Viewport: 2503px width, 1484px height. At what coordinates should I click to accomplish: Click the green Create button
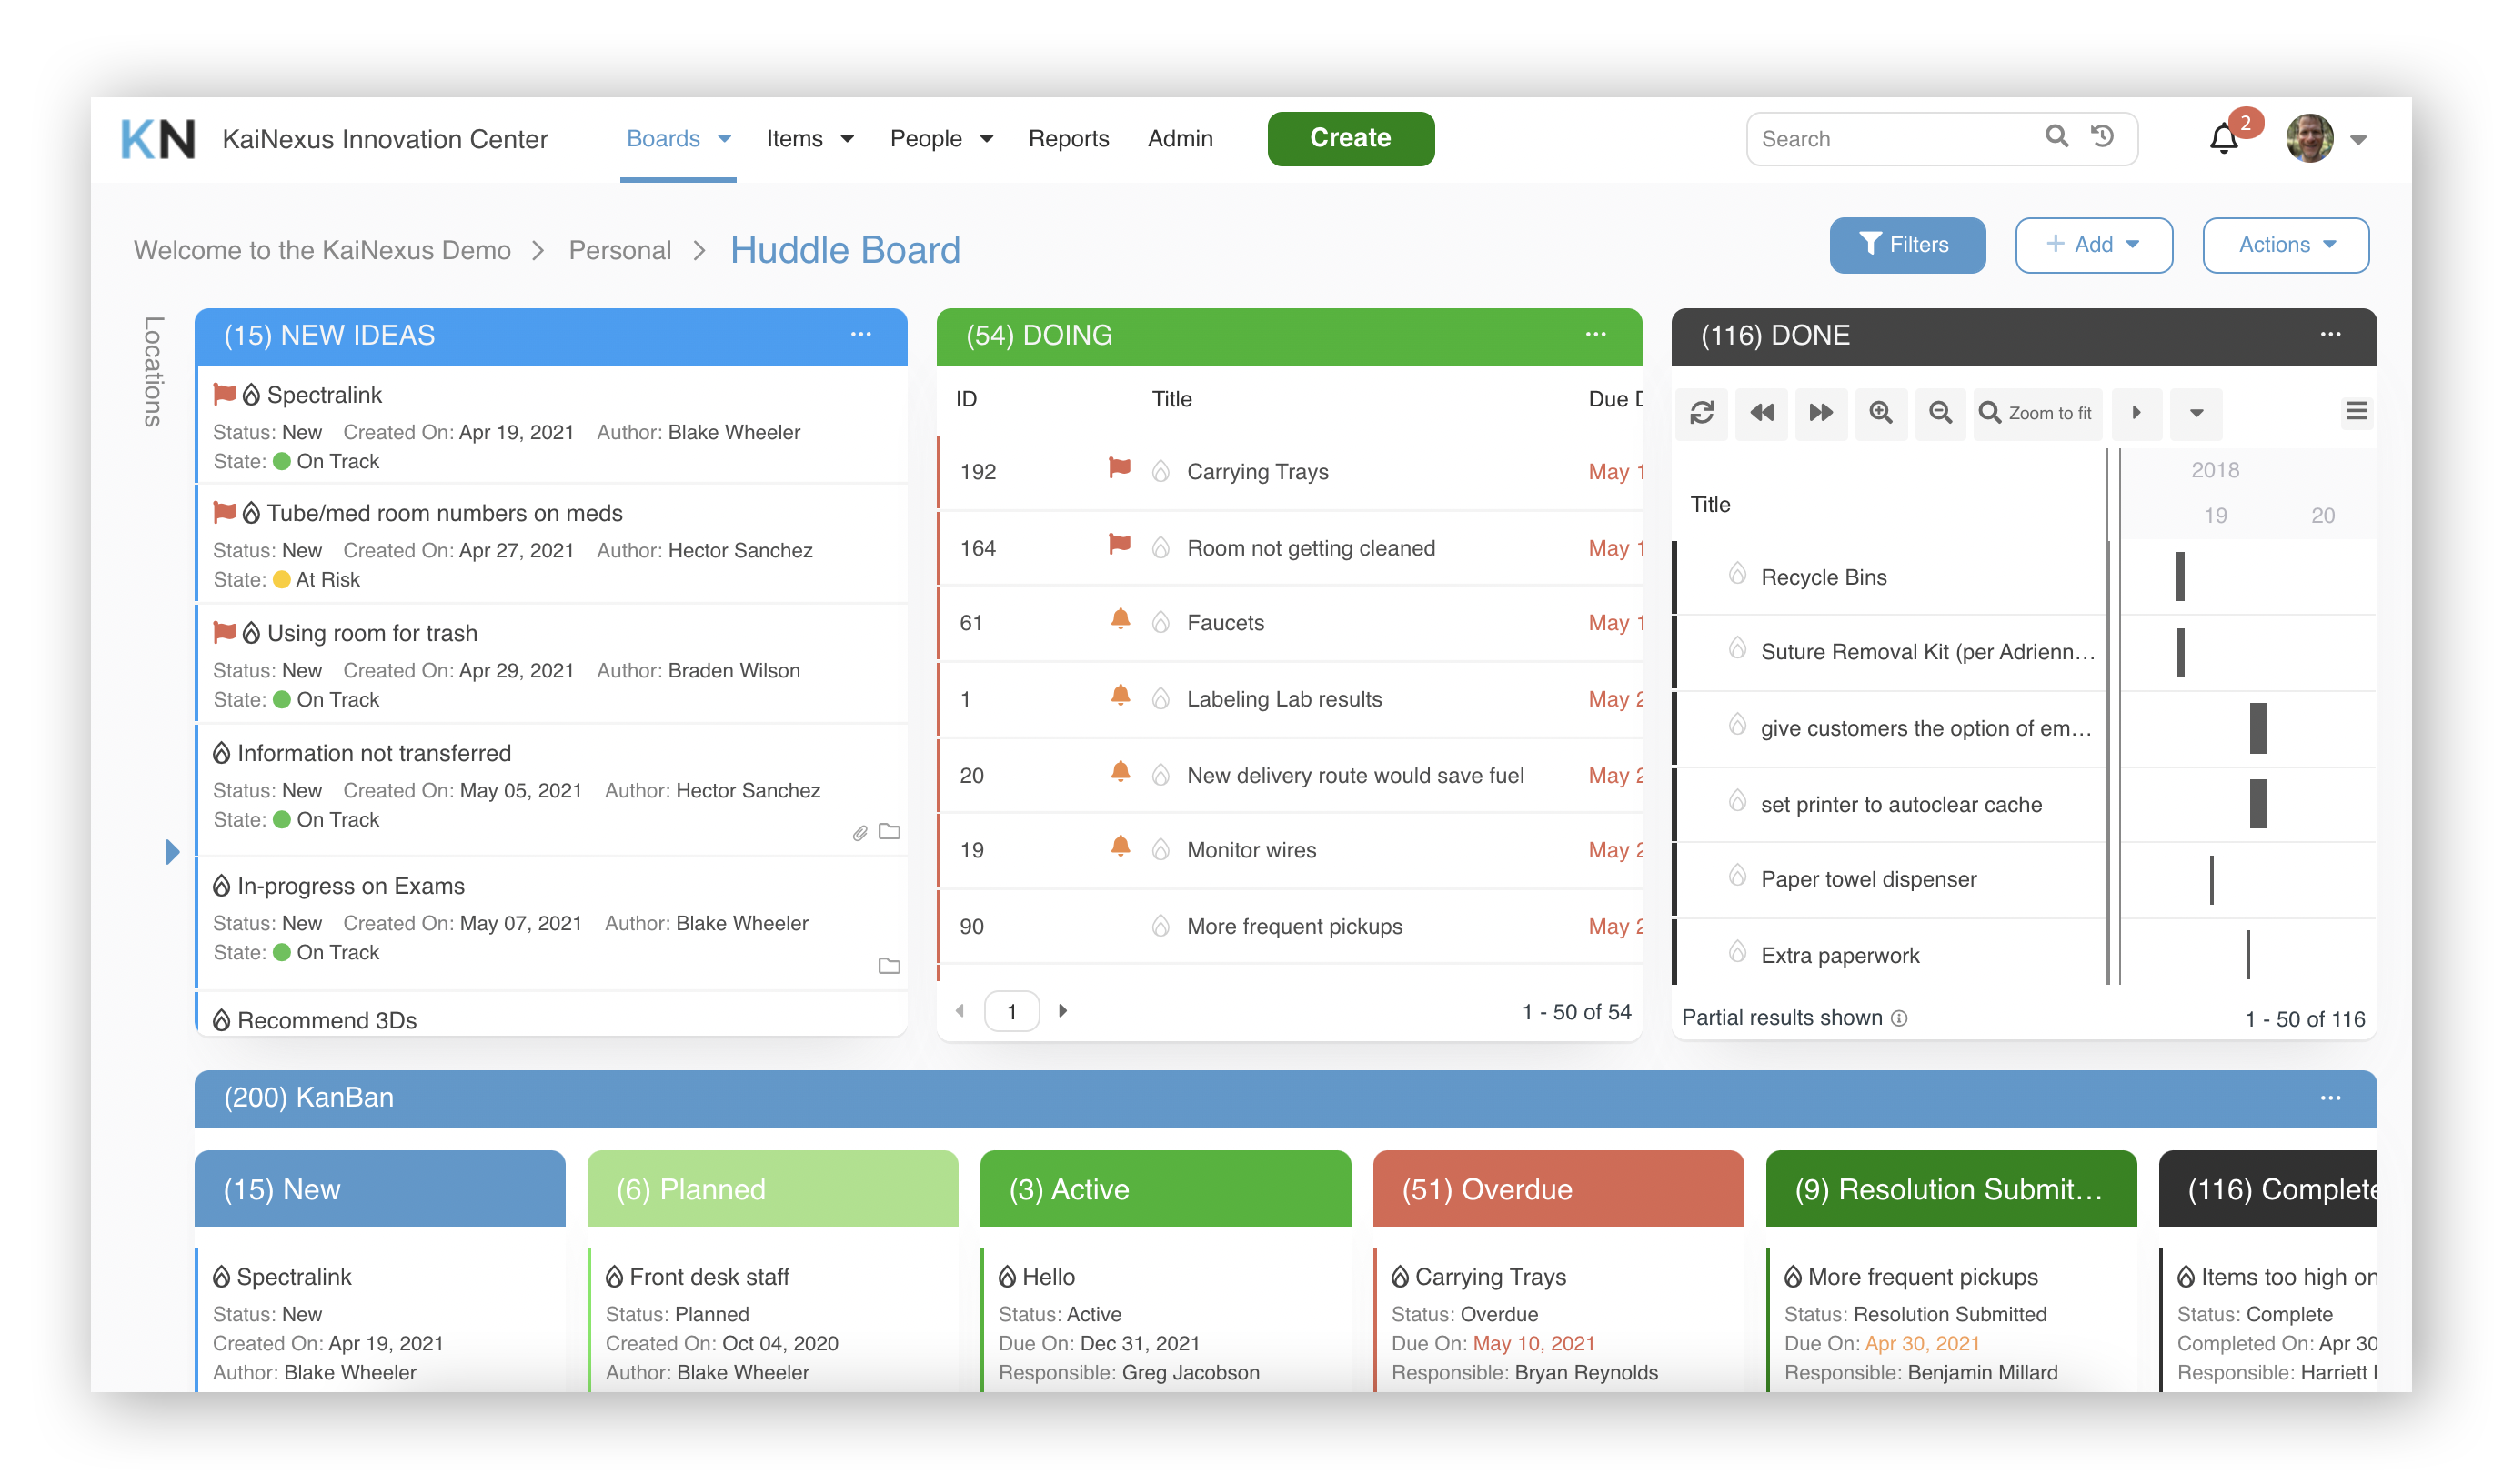[1350, 138]
